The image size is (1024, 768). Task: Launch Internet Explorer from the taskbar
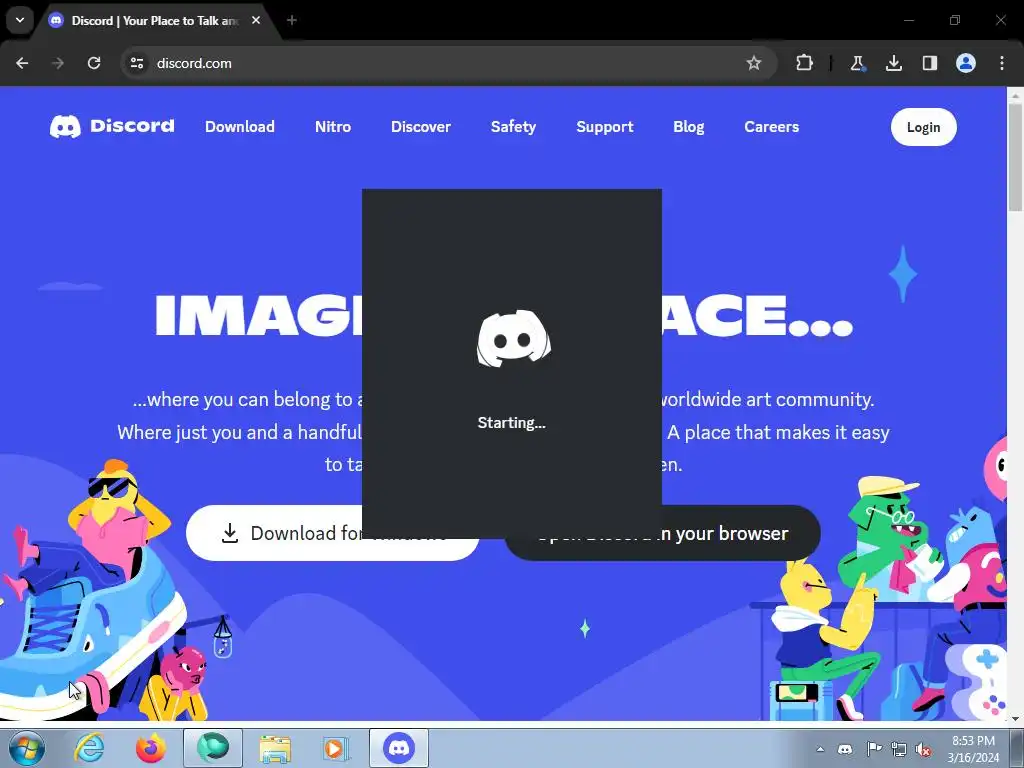(89, 748)
